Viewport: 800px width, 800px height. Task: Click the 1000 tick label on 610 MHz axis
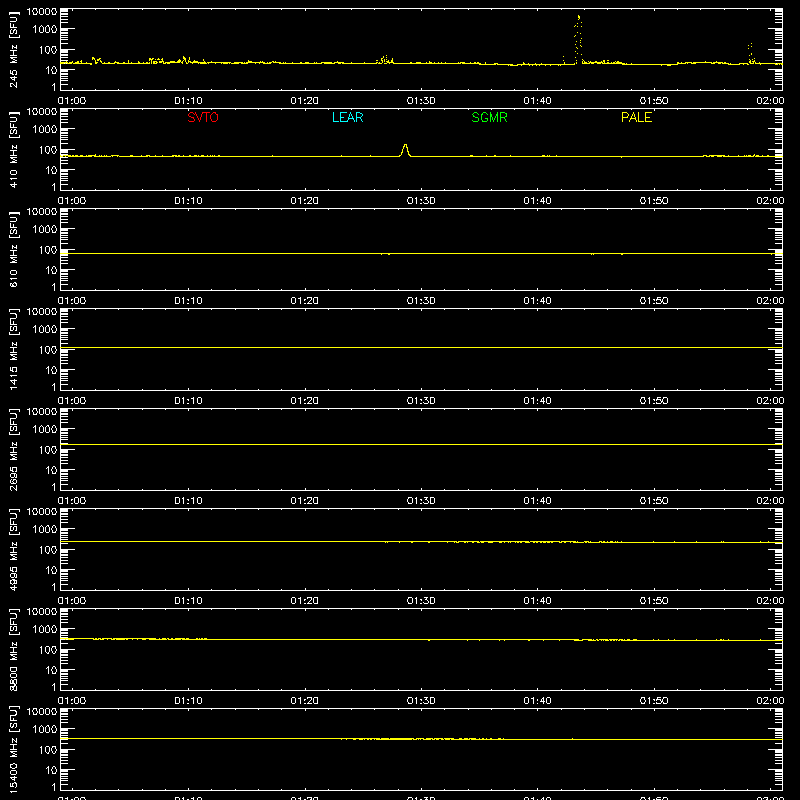45,229
